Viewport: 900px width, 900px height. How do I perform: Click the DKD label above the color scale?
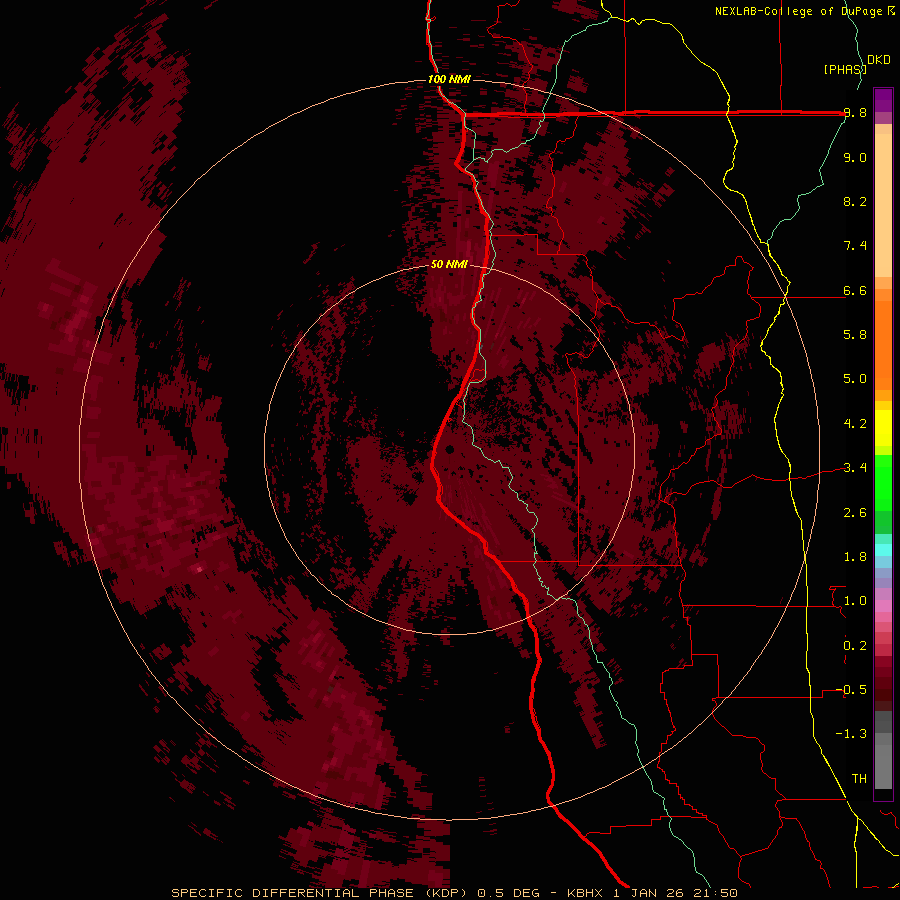(x=879, y=60)
